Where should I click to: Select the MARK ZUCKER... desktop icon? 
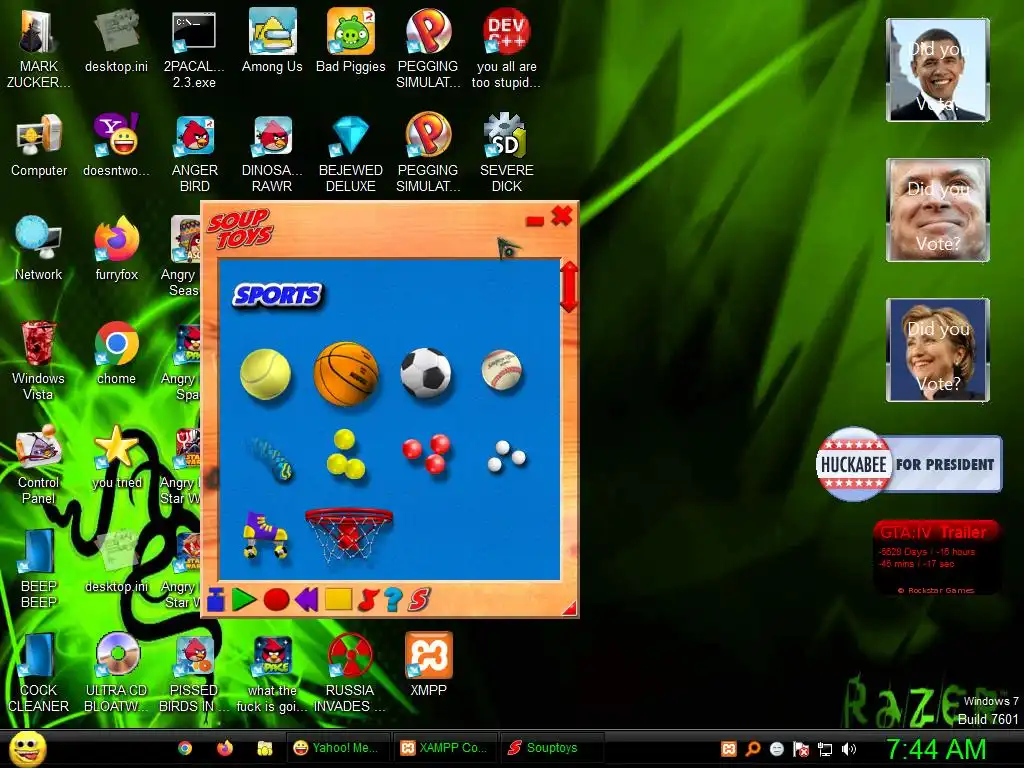(39, 48)
